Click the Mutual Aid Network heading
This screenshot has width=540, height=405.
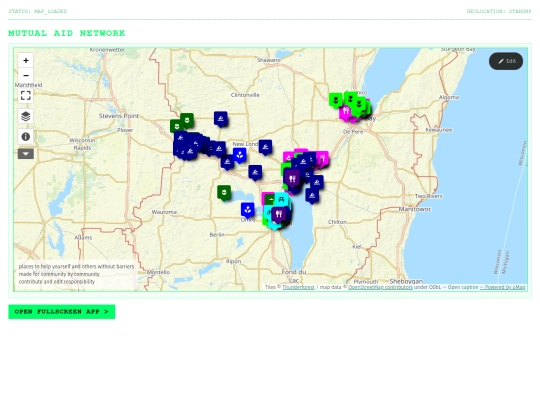click(67, 33)
